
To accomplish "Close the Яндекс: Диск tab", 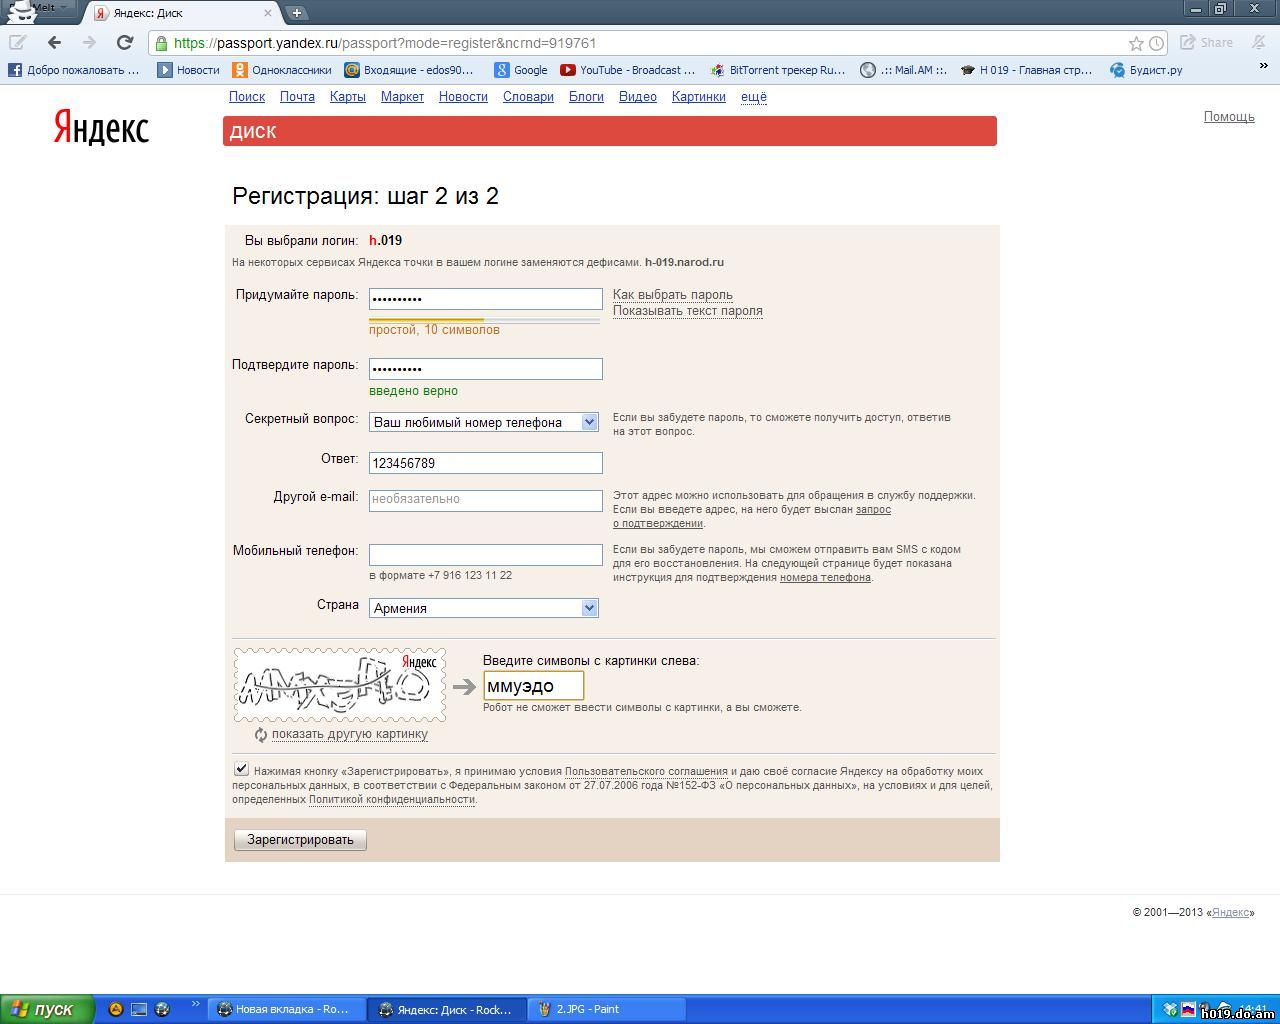I will [x=269, y=13].
